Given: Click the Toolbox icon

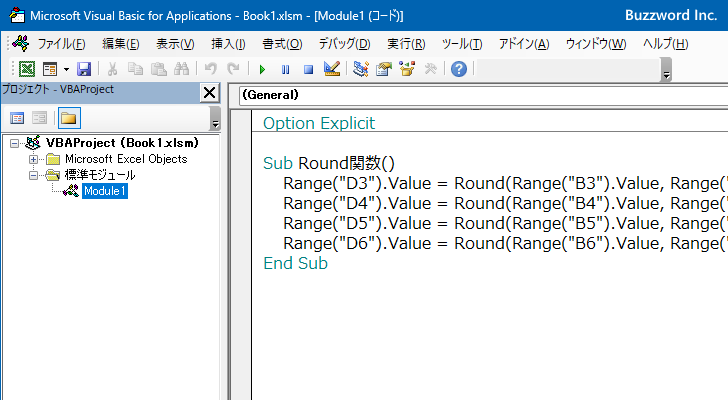Looking at the screenshot, I should 430,69.
